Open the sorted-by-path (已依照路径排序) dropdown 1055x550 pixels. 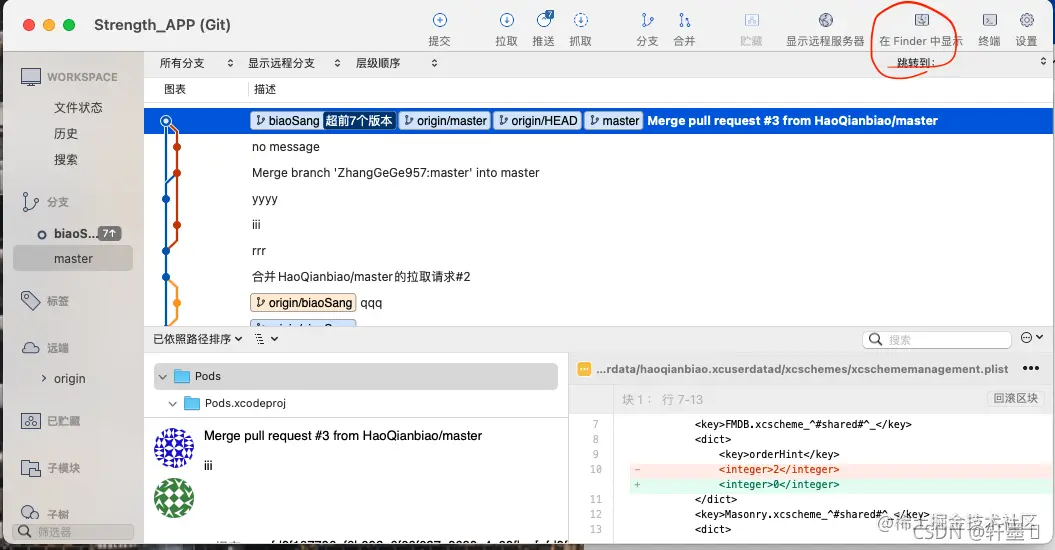pos(198,339)
